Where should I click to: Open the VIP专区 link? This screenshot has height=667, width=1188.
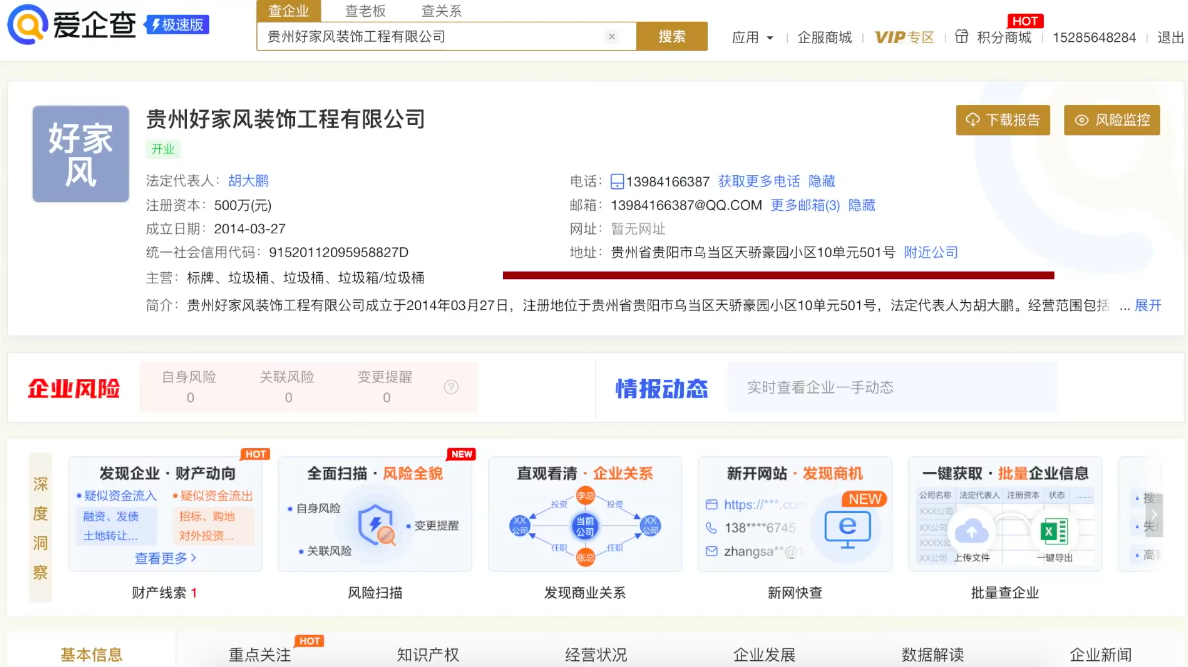click(x=904, y=37)
